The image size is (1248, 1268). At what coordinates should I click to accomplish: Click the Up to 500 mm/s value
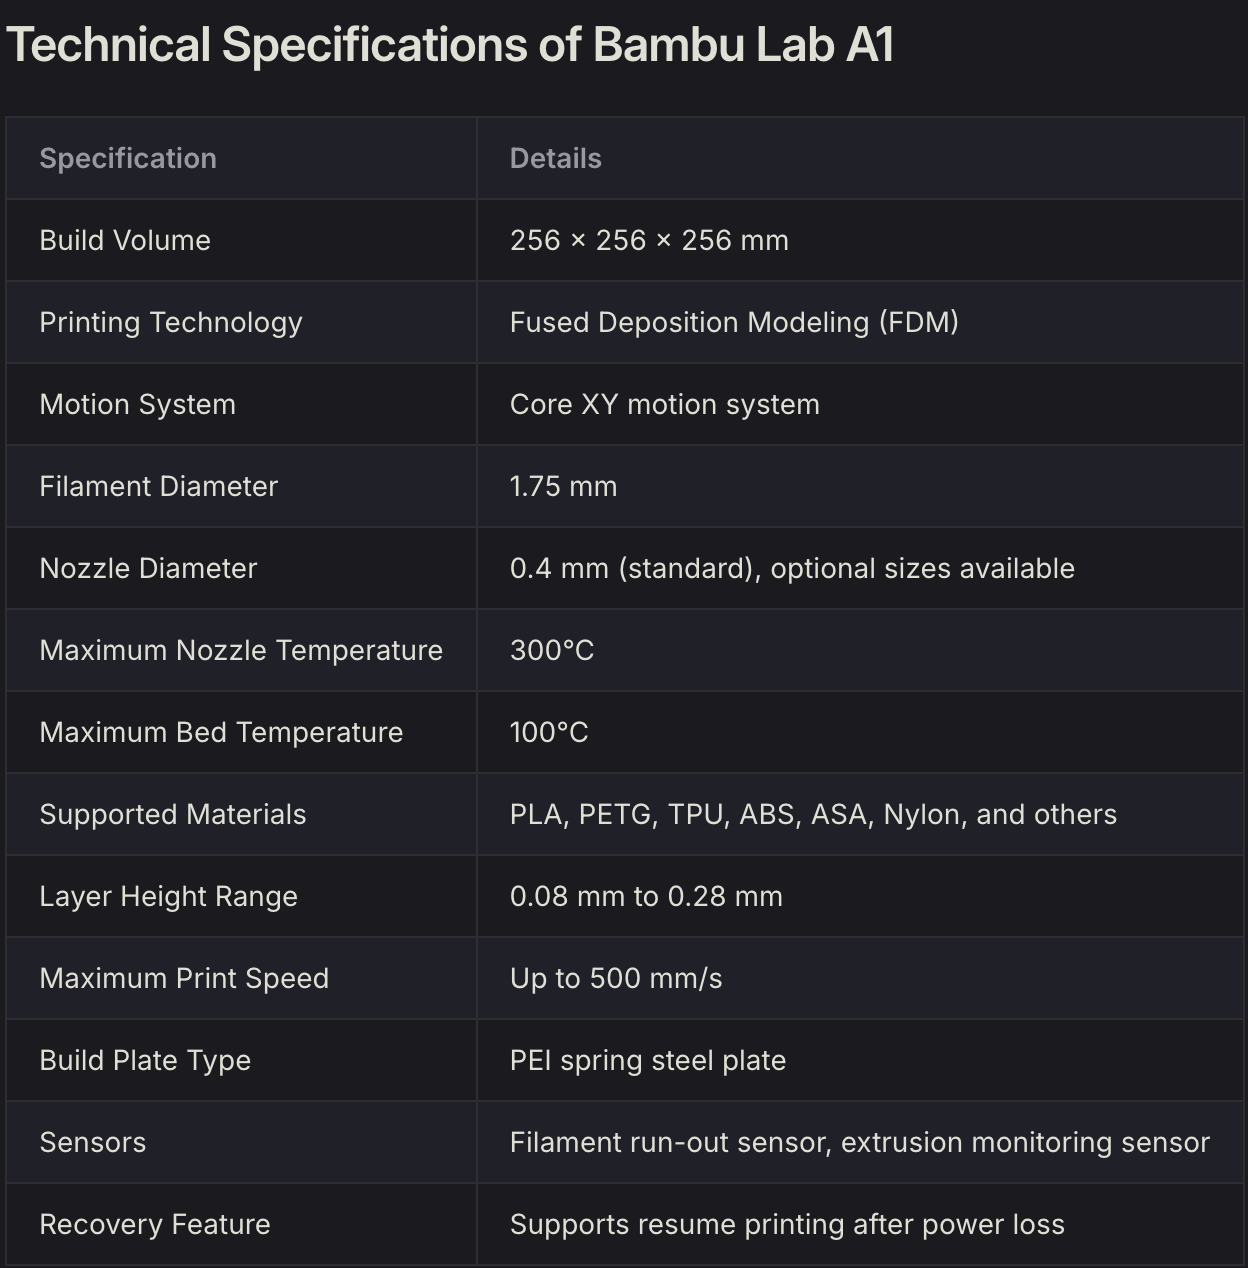click(x=616, y=978)
